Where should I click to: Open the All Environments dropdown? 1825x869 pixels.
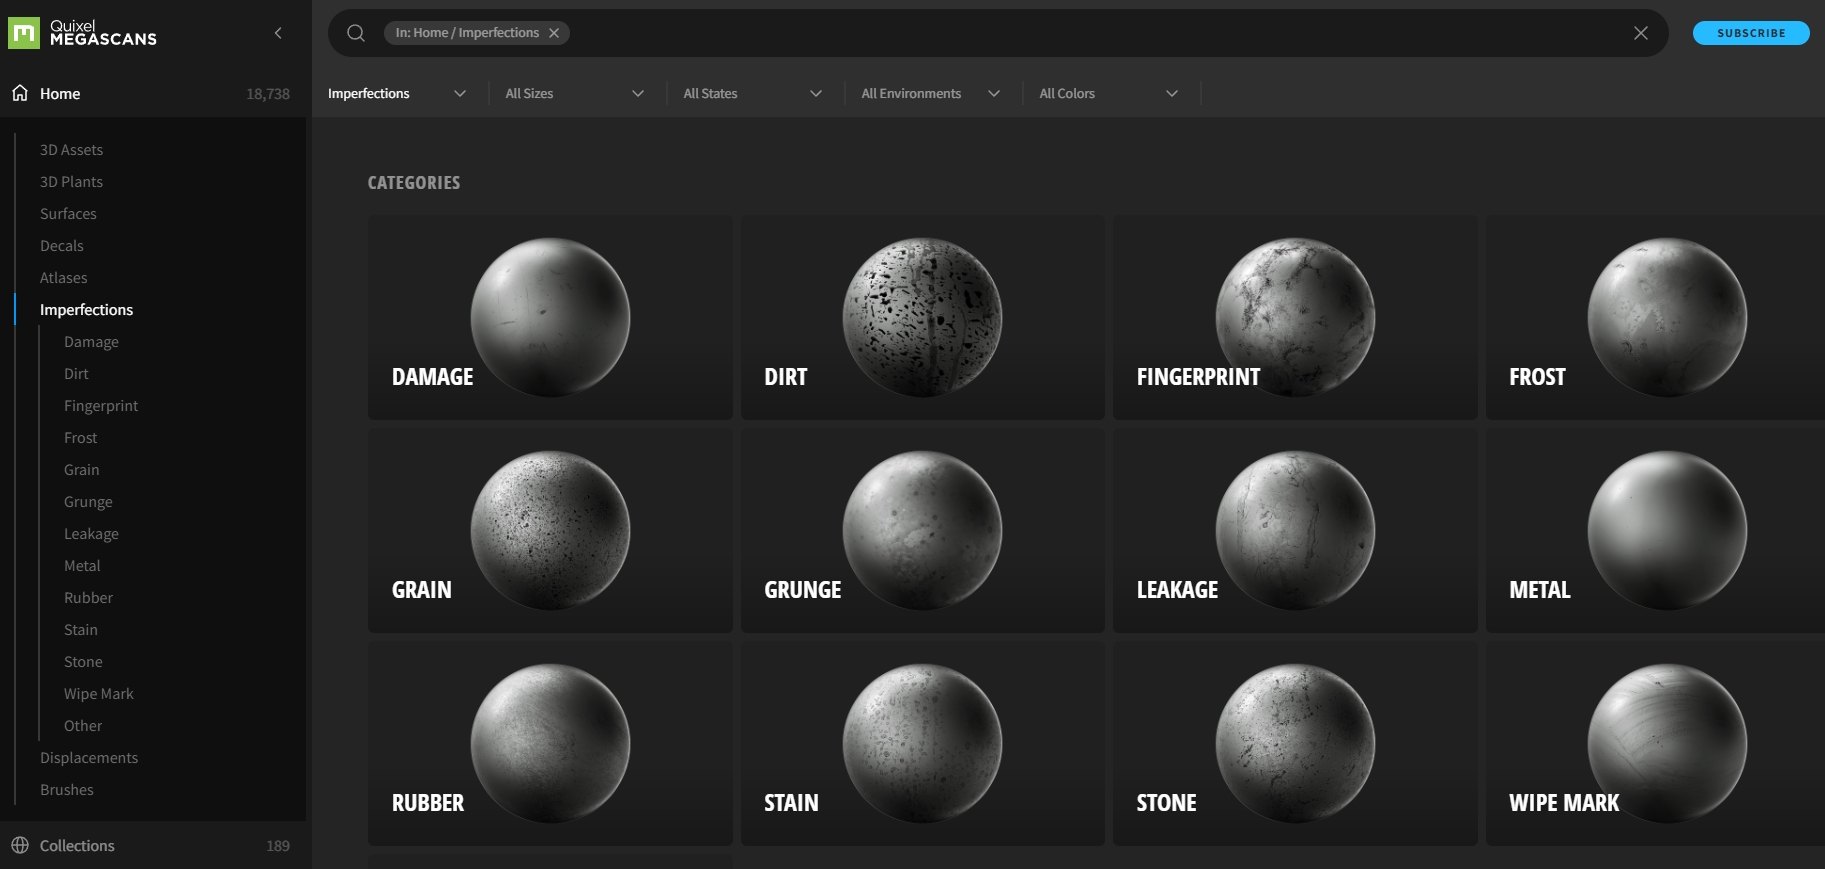[931, 93]
